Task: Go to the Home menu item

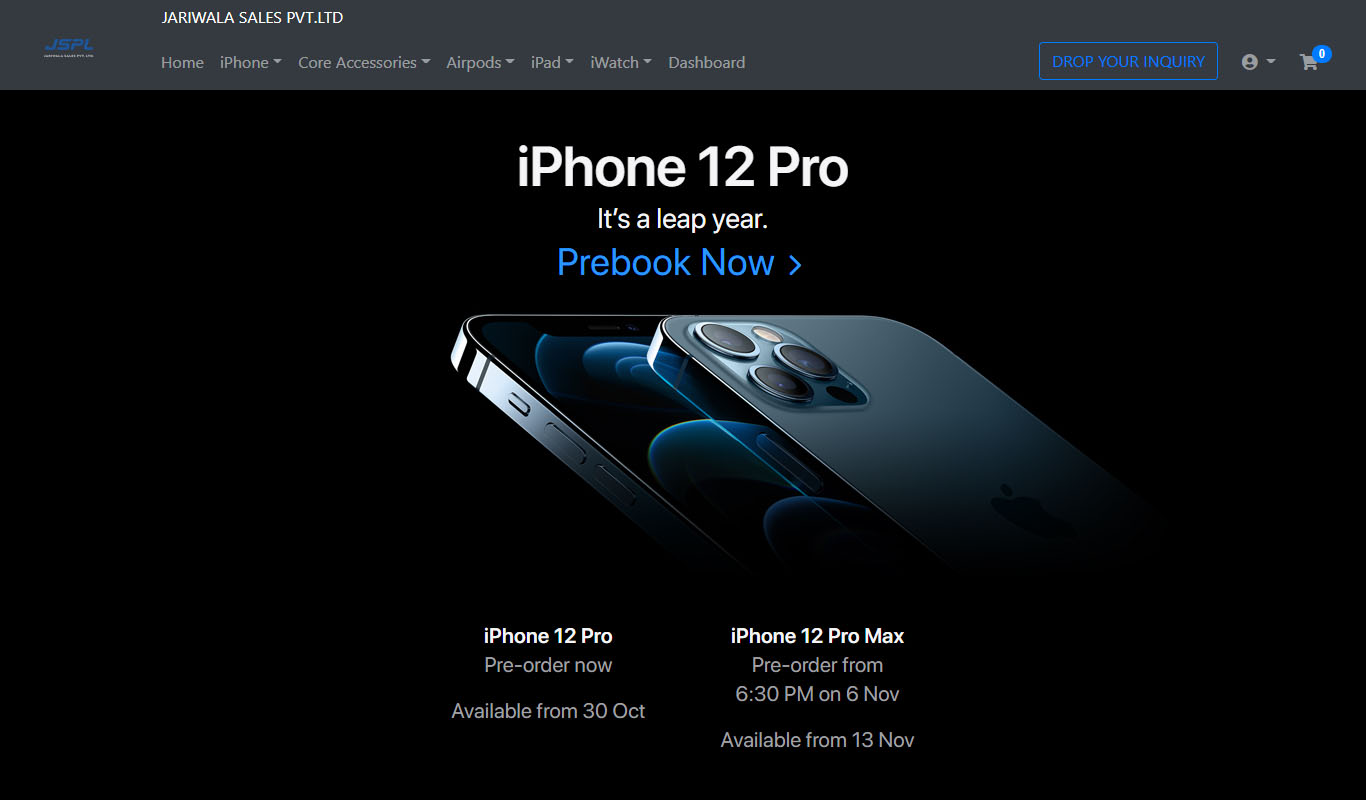Action: click(x=182, y=62)
